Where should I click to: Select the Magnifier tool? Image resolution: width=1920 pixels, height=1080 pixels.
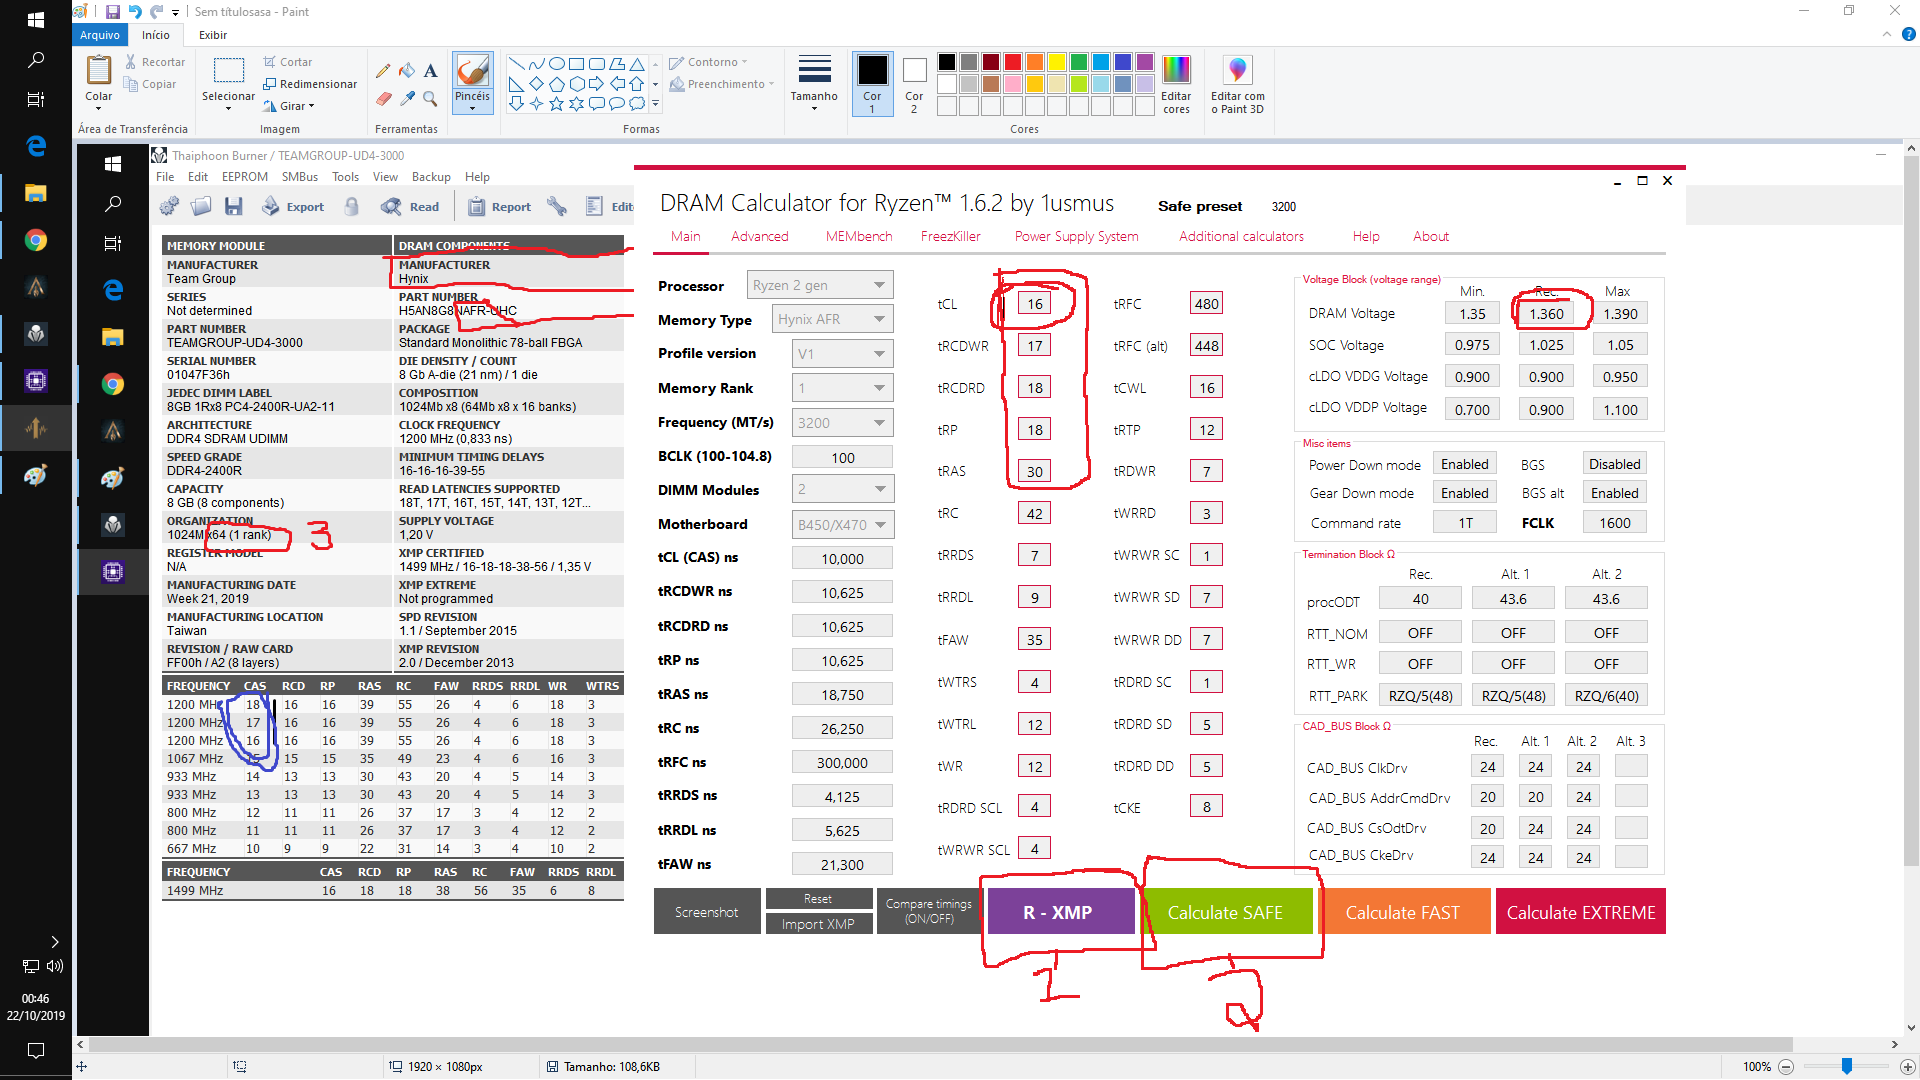coord(430,98)
